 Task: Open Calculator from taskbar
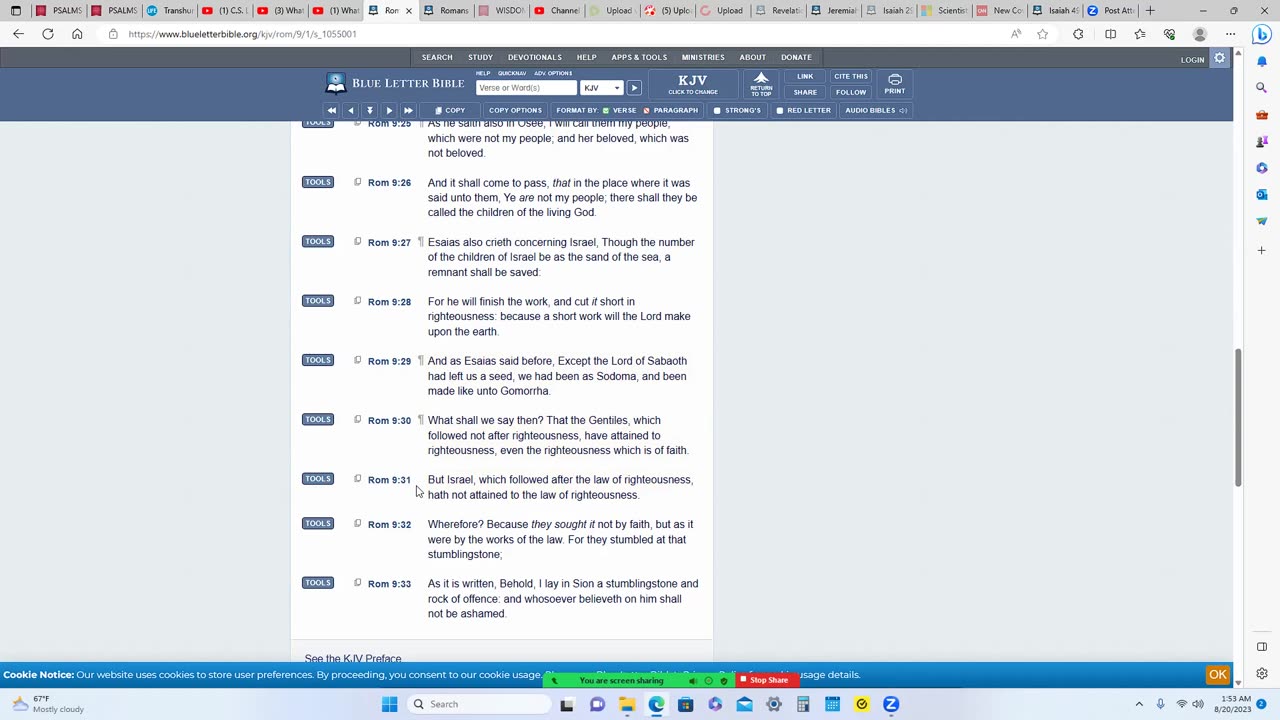803,704
